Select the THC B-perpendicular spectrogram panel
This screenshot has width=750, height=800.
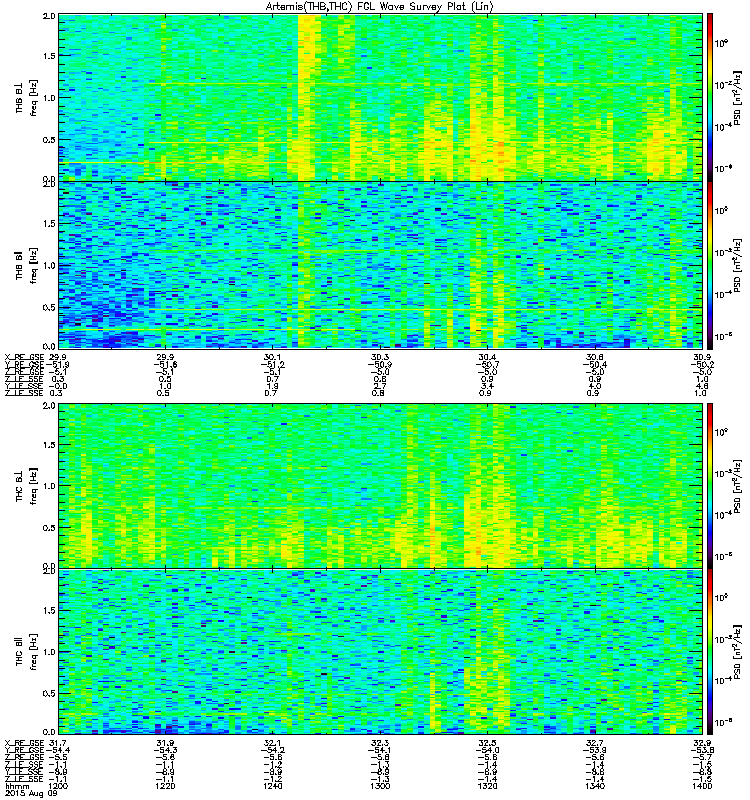pos(381,486)
